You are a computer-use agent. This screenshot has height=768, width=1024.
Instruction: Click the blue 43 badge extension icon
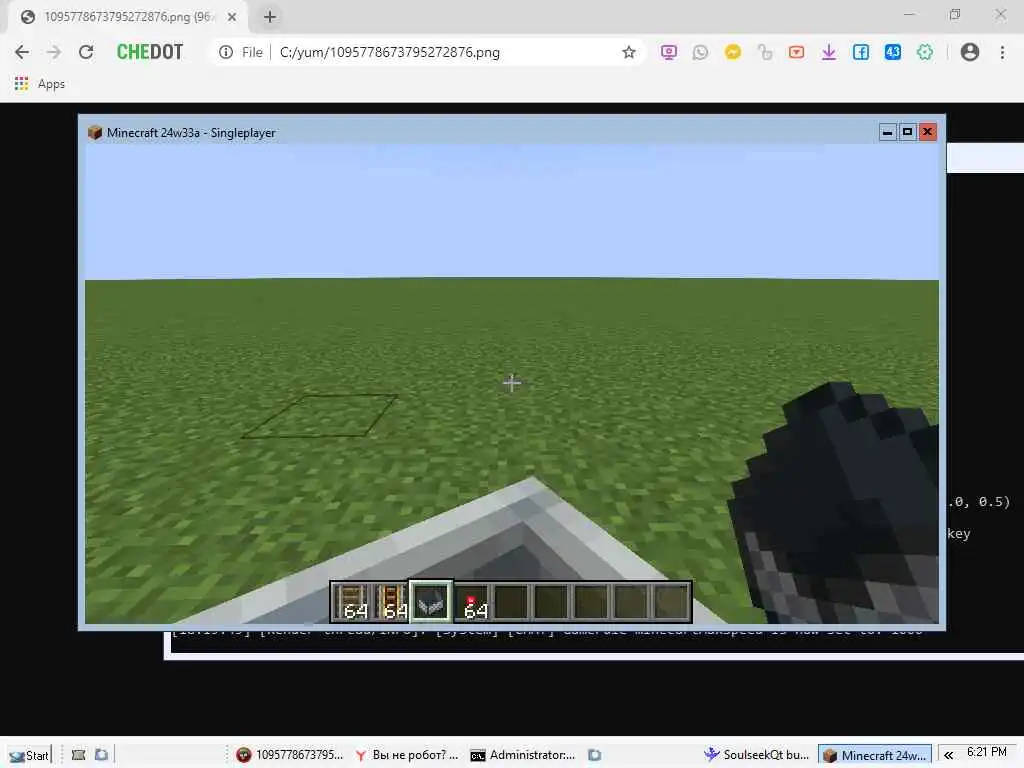893,52
